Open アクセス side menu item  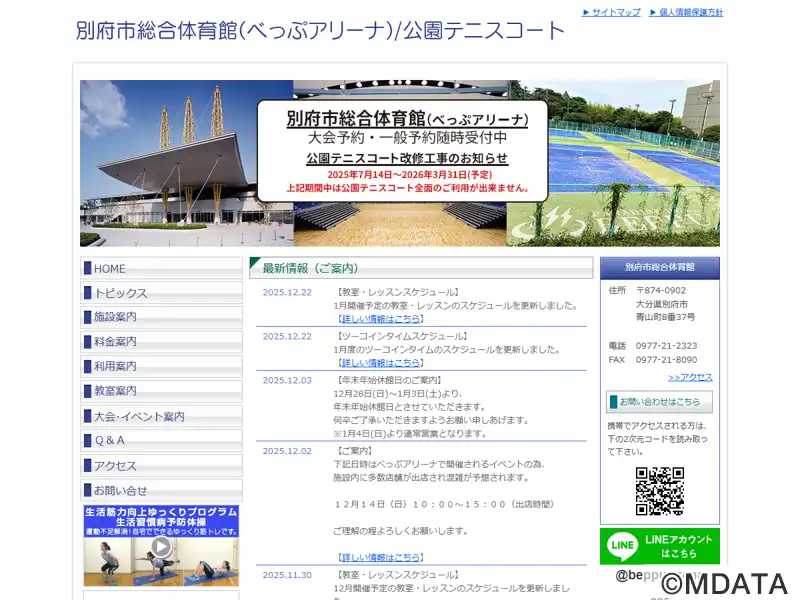(x=161, y=465)
